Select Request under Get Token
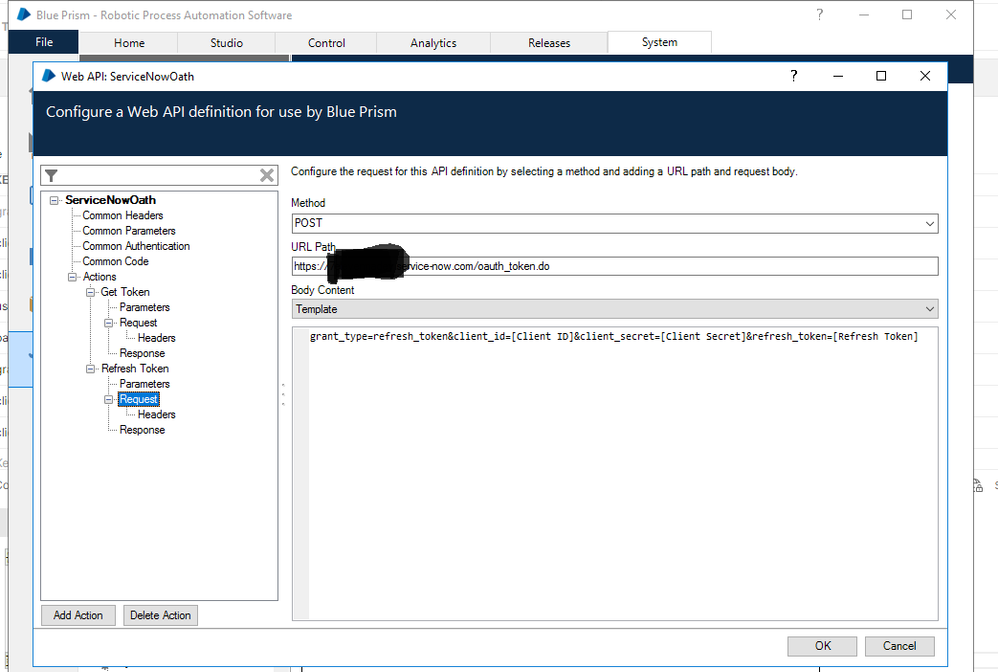The image size is (998, 672). tap(138, 323)
